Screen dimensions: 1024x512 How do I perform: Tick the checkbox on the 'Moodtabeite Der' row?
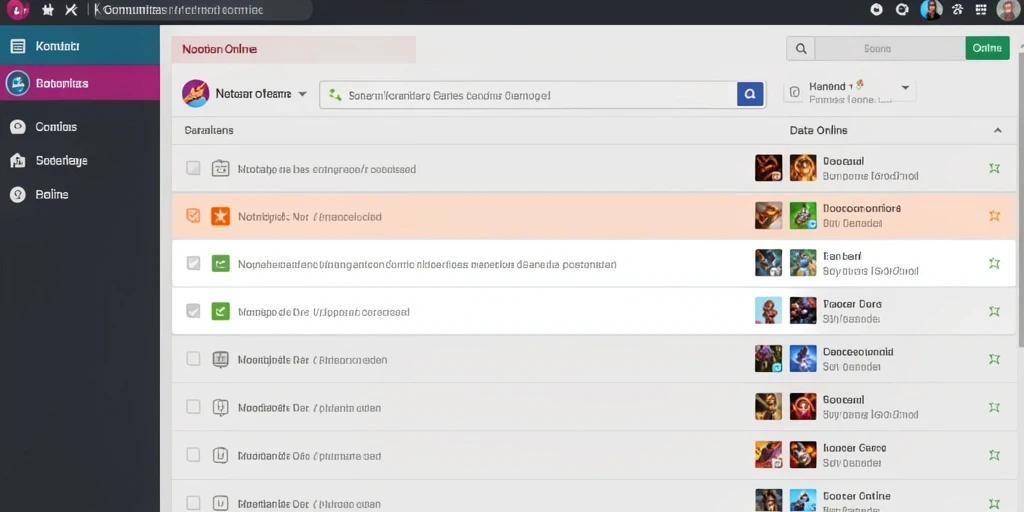[193, 407]
